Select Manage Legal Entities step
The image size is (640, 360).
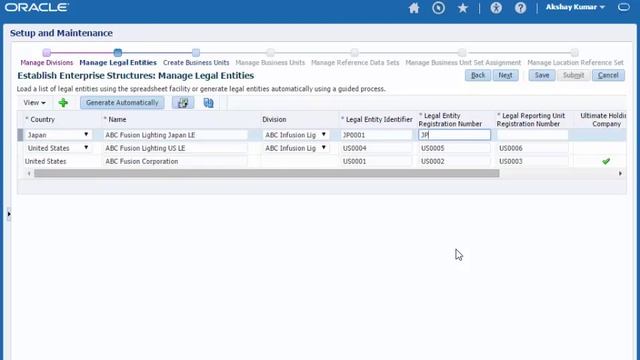point(118,62)
